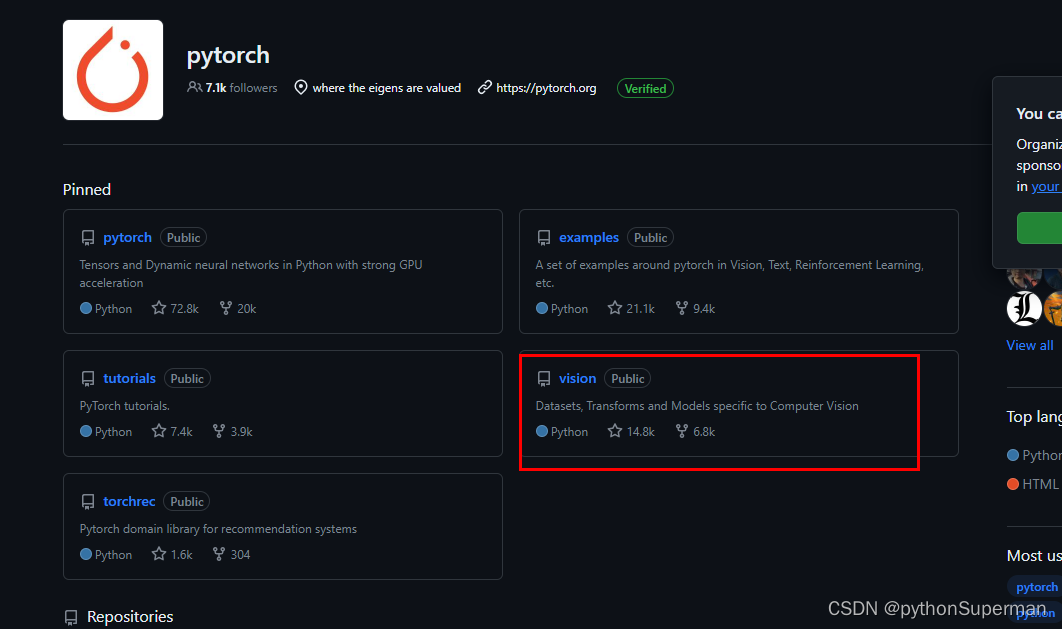Open the torchrec repository link
Viewport: 1062px width, 629px height.
[129, 502]
